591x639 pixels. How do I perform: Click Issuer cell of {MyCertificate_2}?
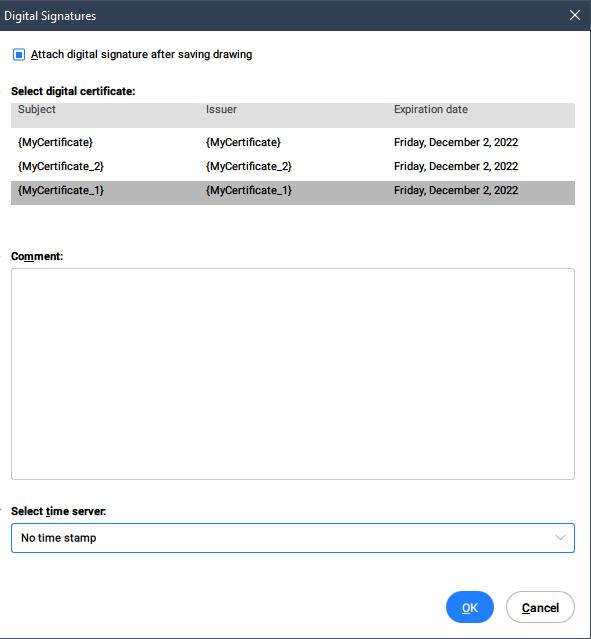click(249, 166)
